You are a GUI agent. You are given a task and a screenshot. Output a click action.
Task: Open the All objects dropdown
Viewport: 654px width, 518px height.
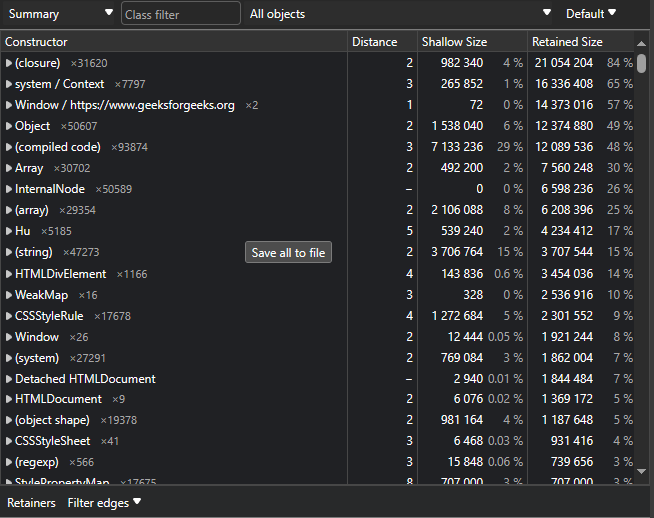coord(400,14)
